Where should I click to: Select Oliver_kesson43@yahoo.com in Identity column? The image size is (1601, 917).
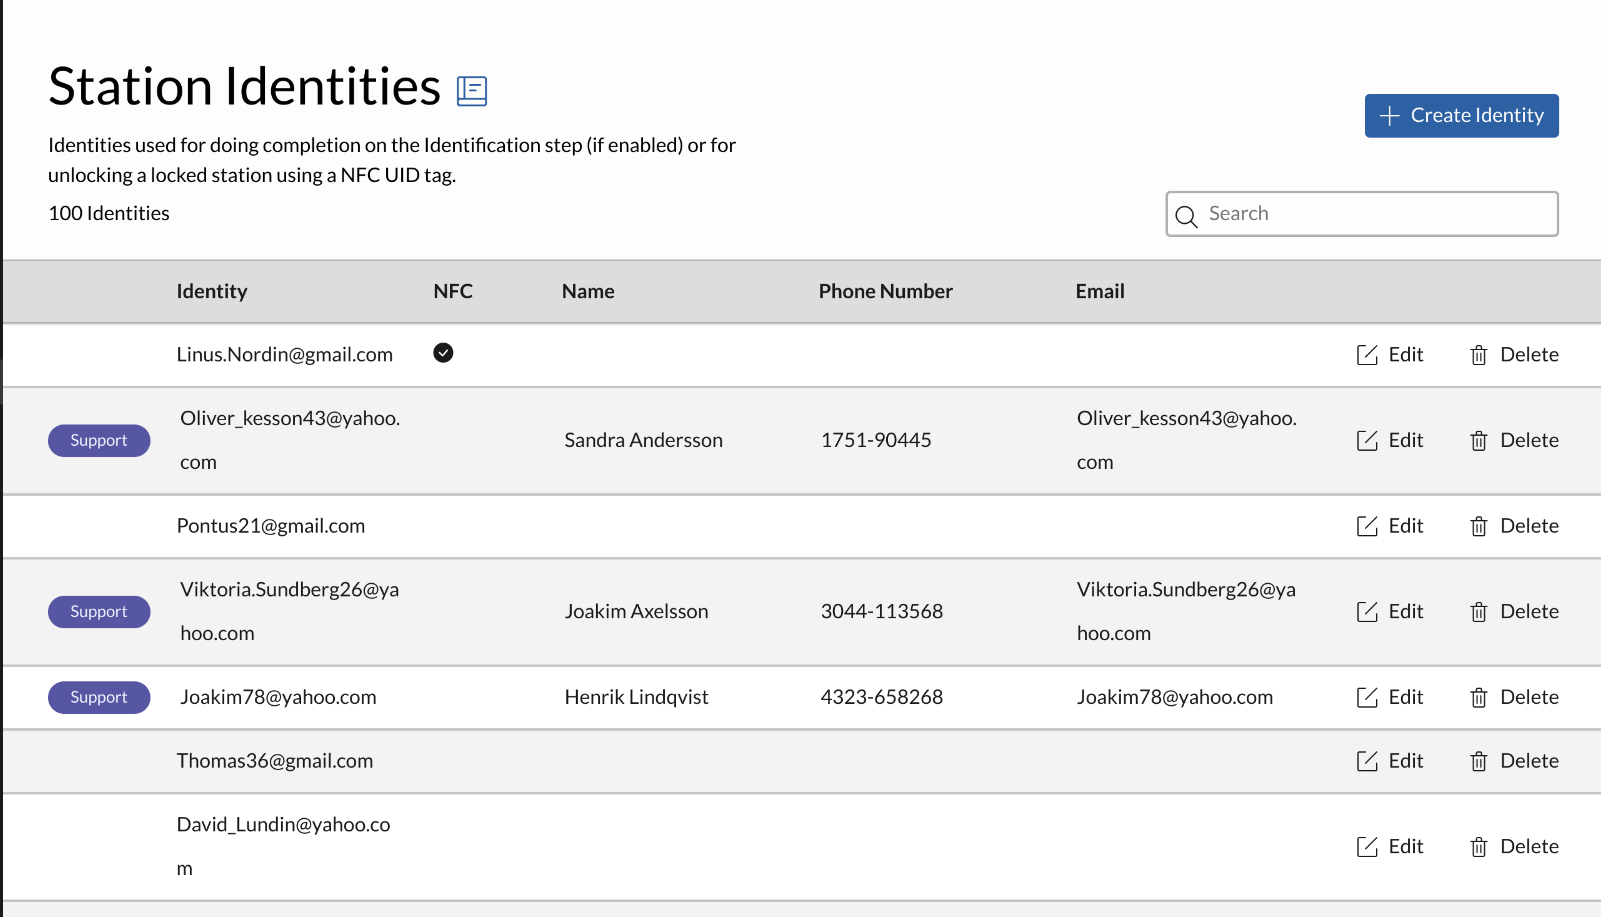coord(290,441)
